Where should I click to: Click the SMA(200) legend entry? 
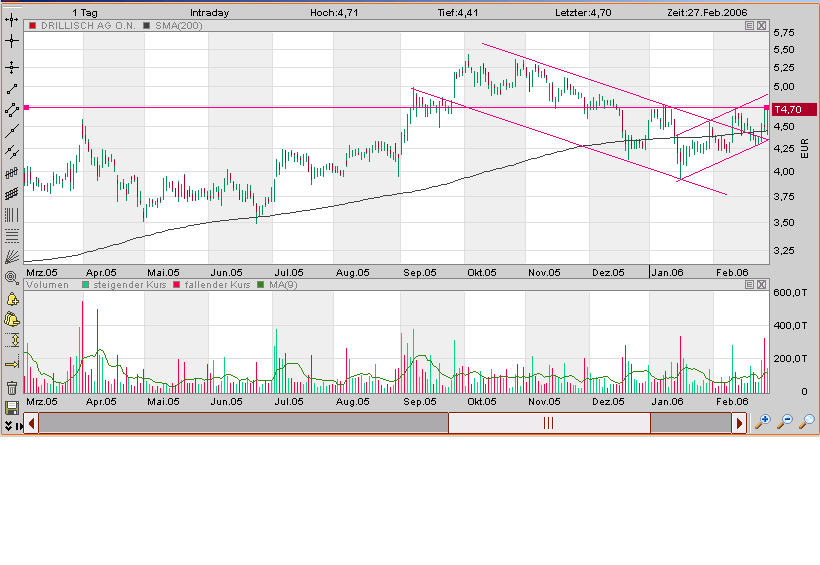tap(179, 26)
